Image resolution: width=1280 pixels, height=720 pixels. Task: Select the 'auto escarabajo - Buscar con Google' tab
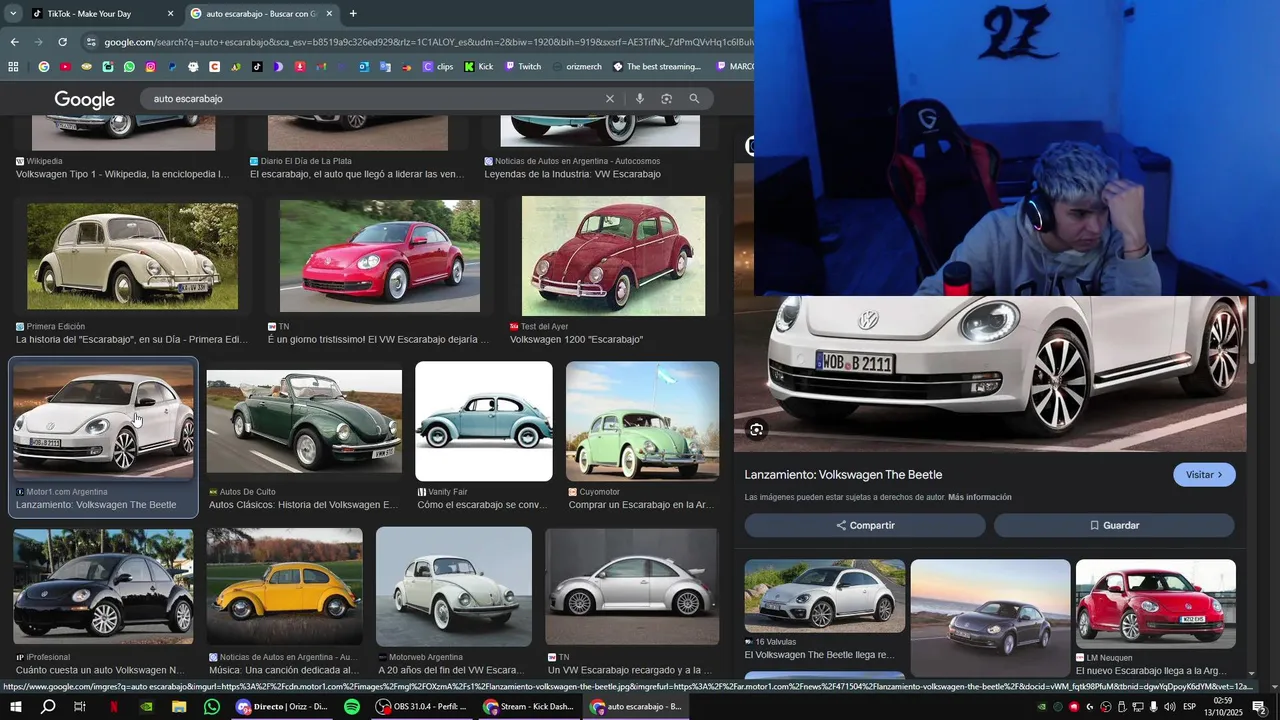[262, 14]
